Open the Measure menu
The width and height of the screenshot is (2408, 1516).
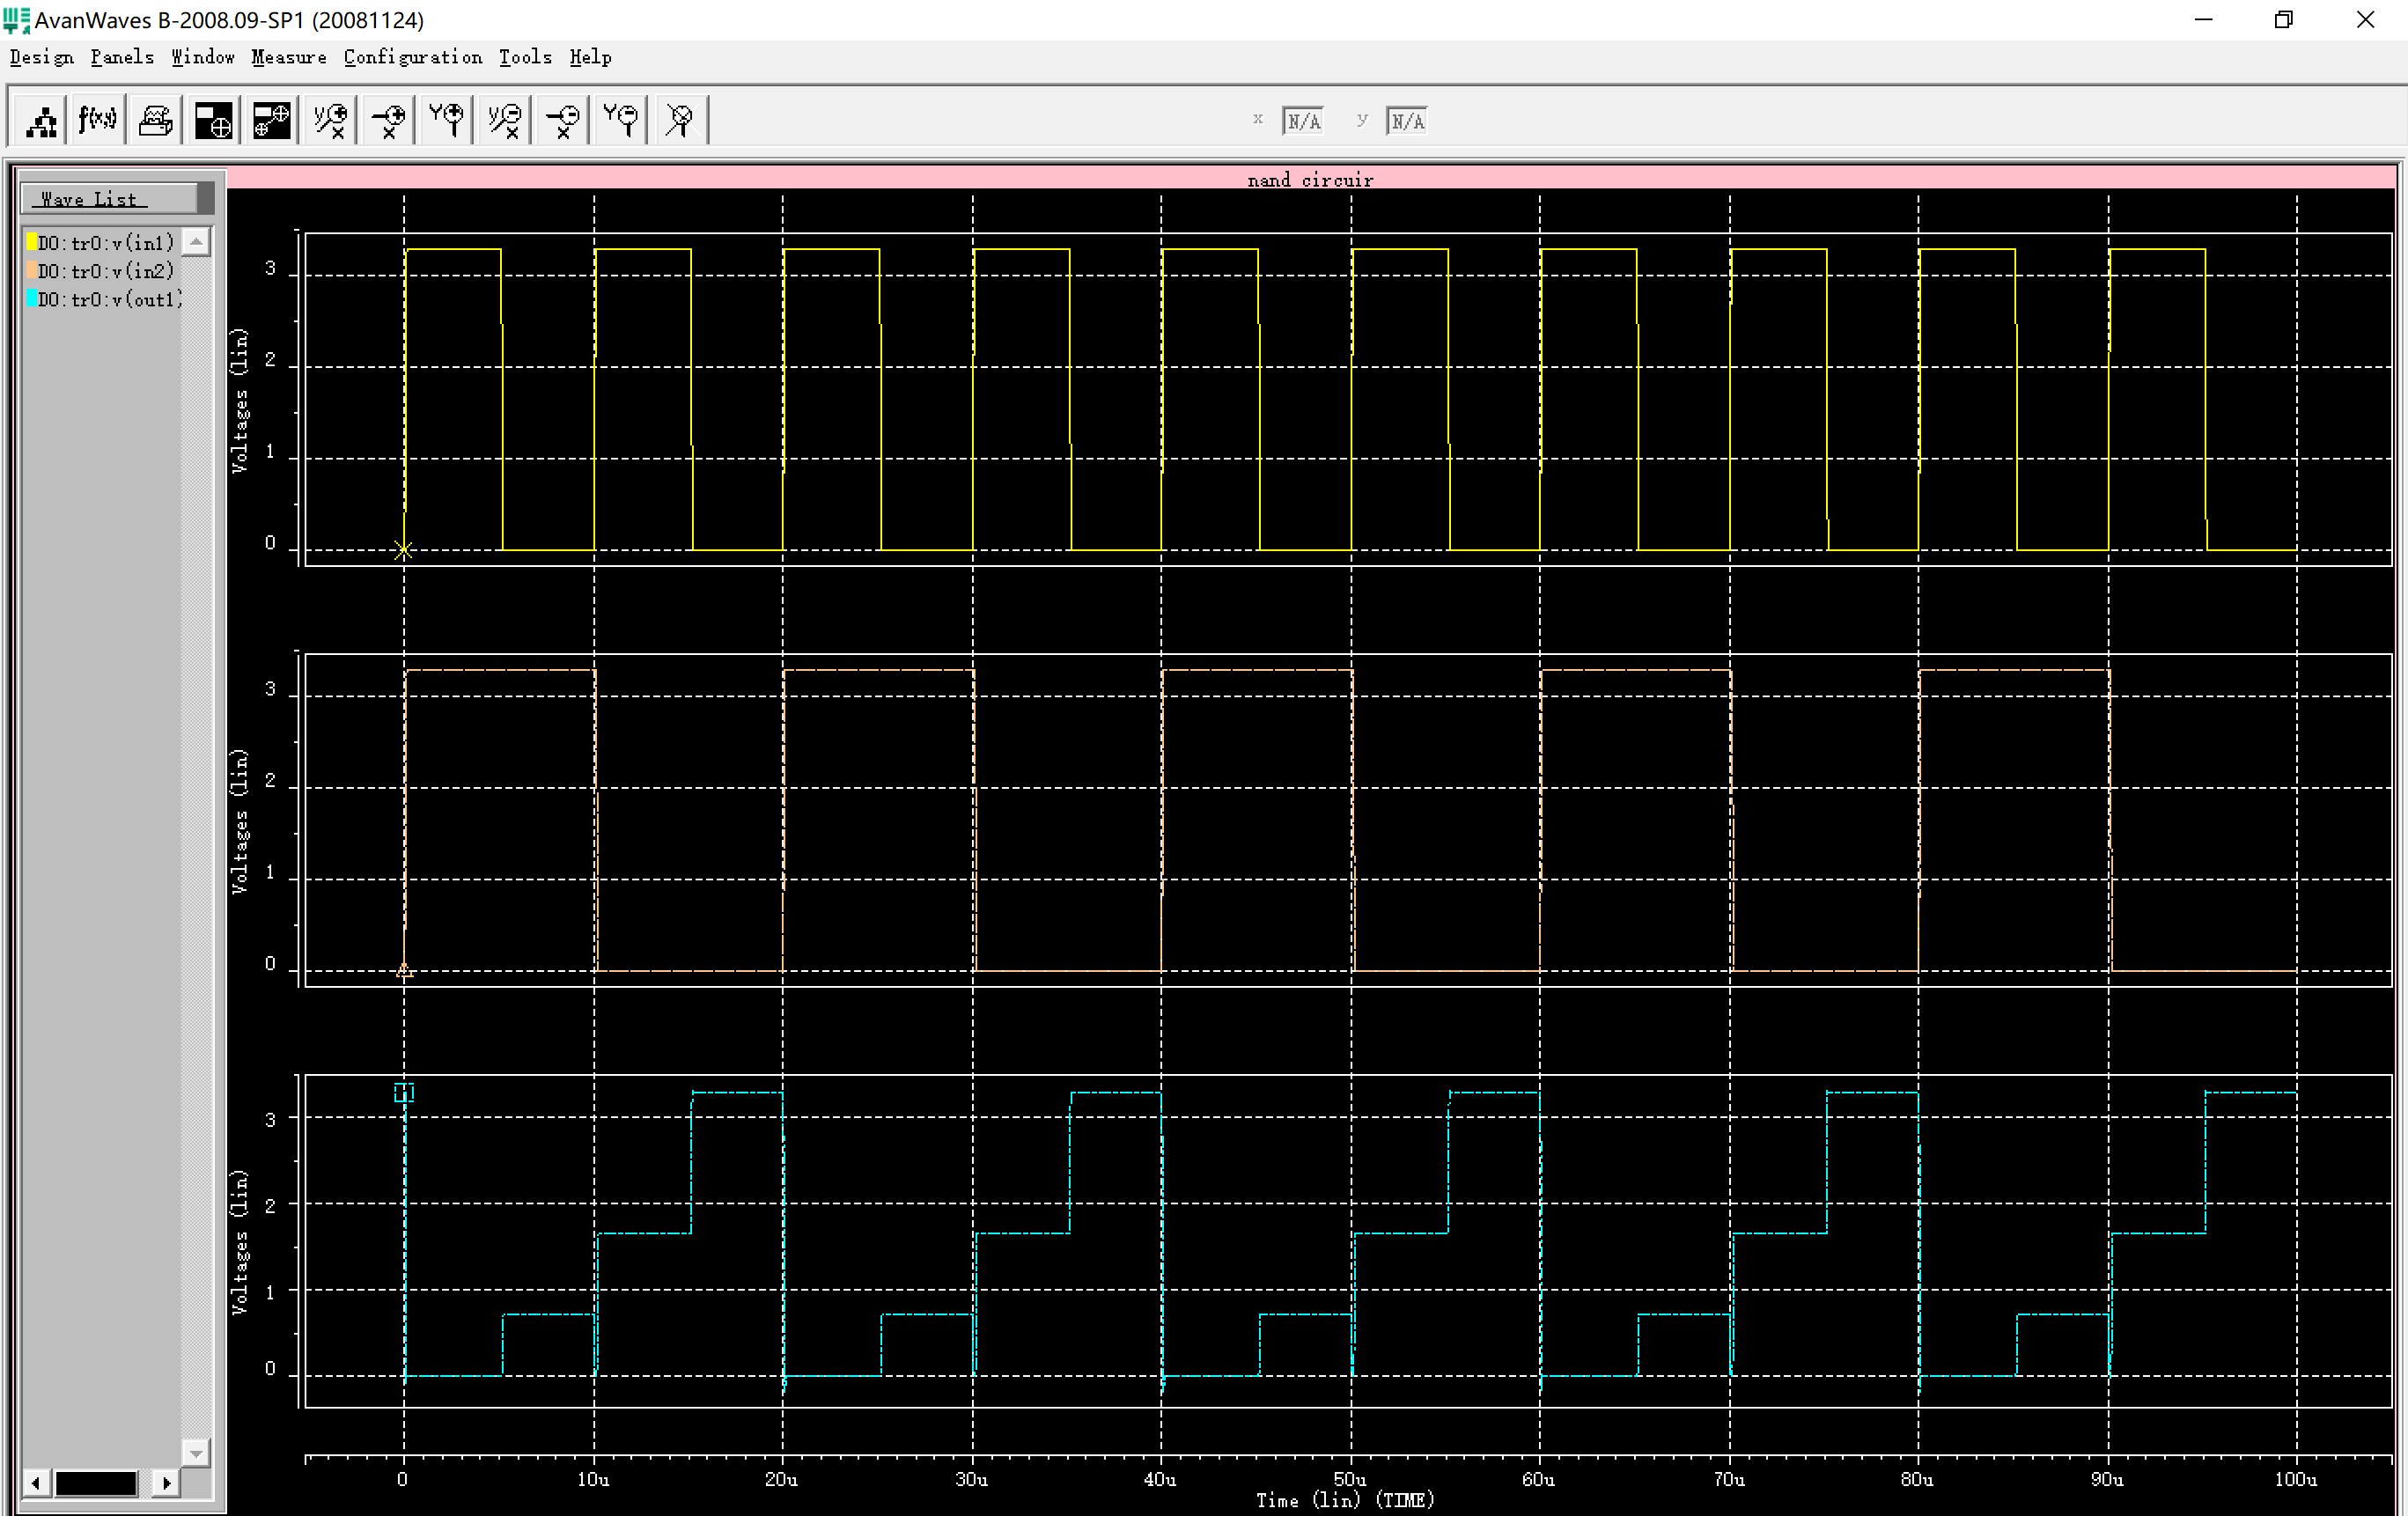pyautogui.click(x=288, y=57)
